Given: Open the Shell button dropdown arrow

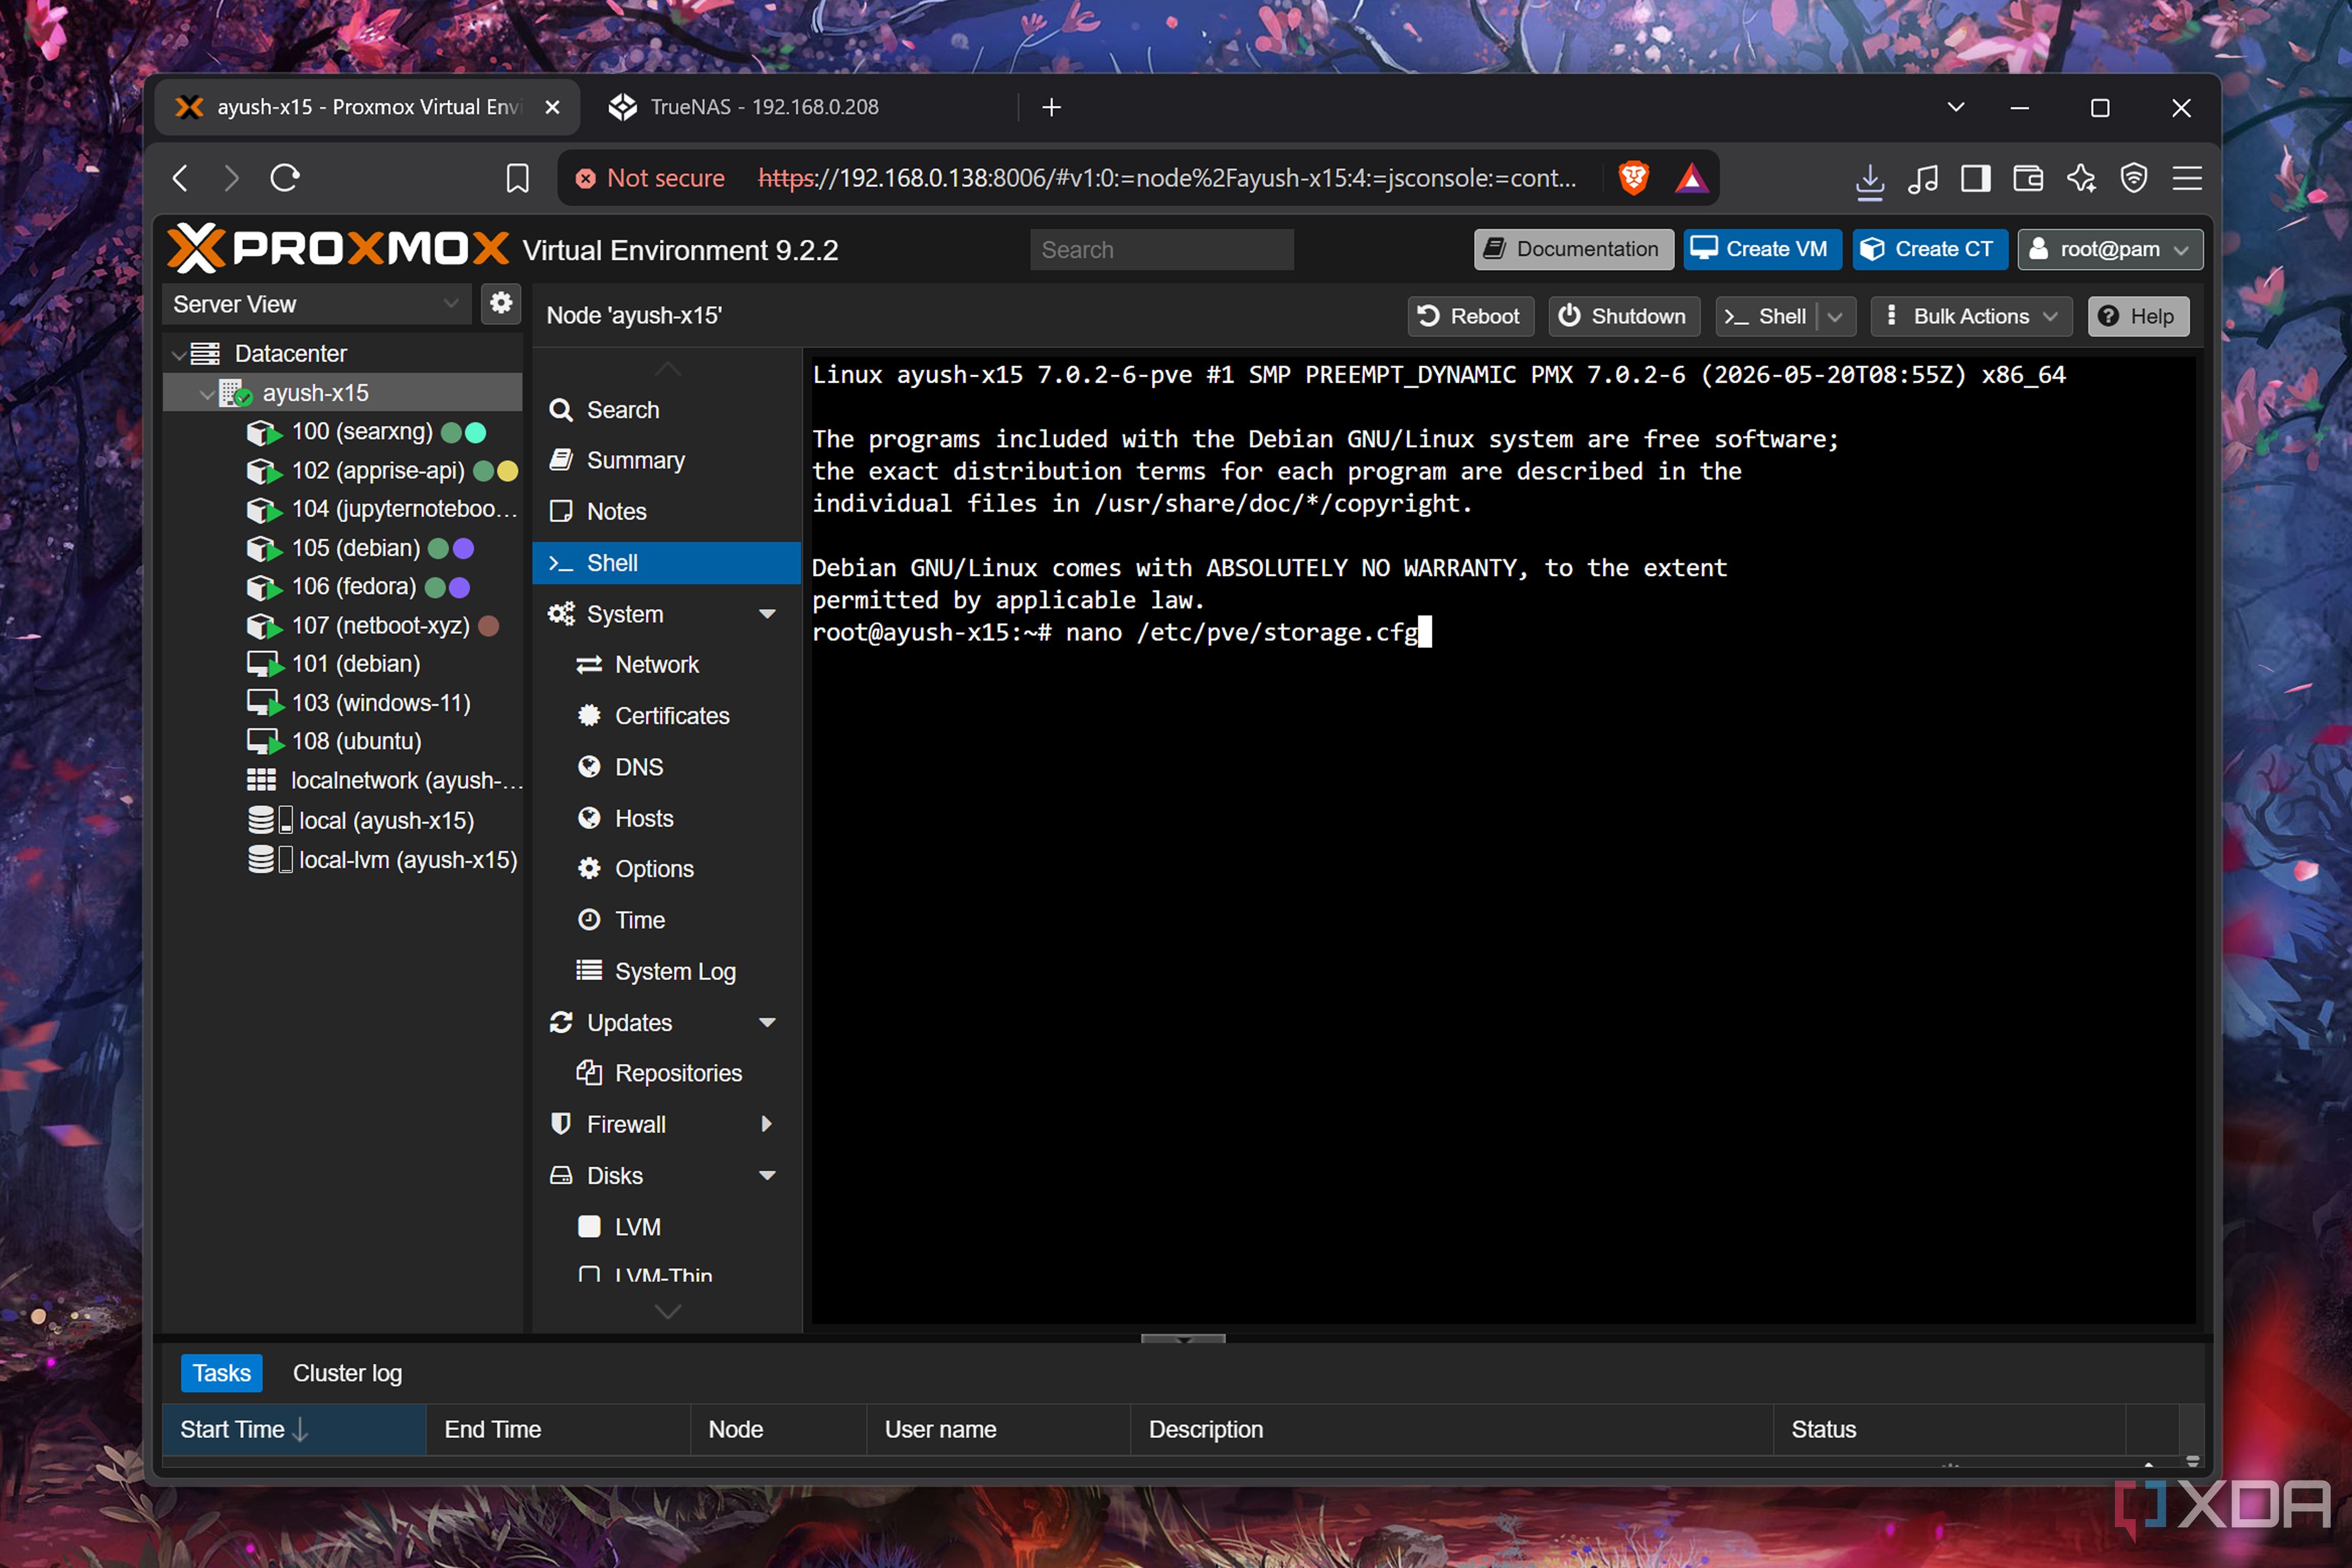Looking at the screenshot, I should (x=1836, y=317).
